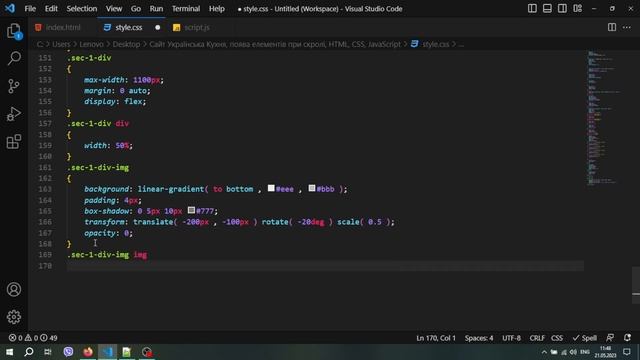Image resolution: width=640 pixels, height=360 pixels.
Task: Click the .sec-1-div-img selector text
Action: click(x=98, y=167)
